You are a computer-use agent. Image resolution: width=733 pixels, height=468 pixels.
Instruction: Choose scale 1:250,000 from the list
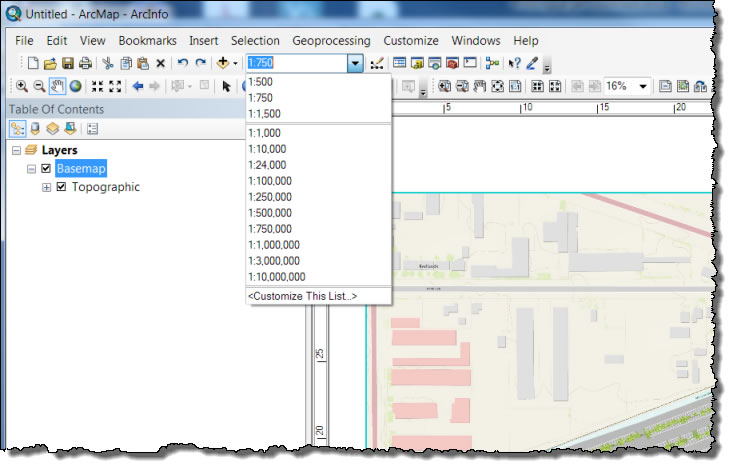pos(318,197)
